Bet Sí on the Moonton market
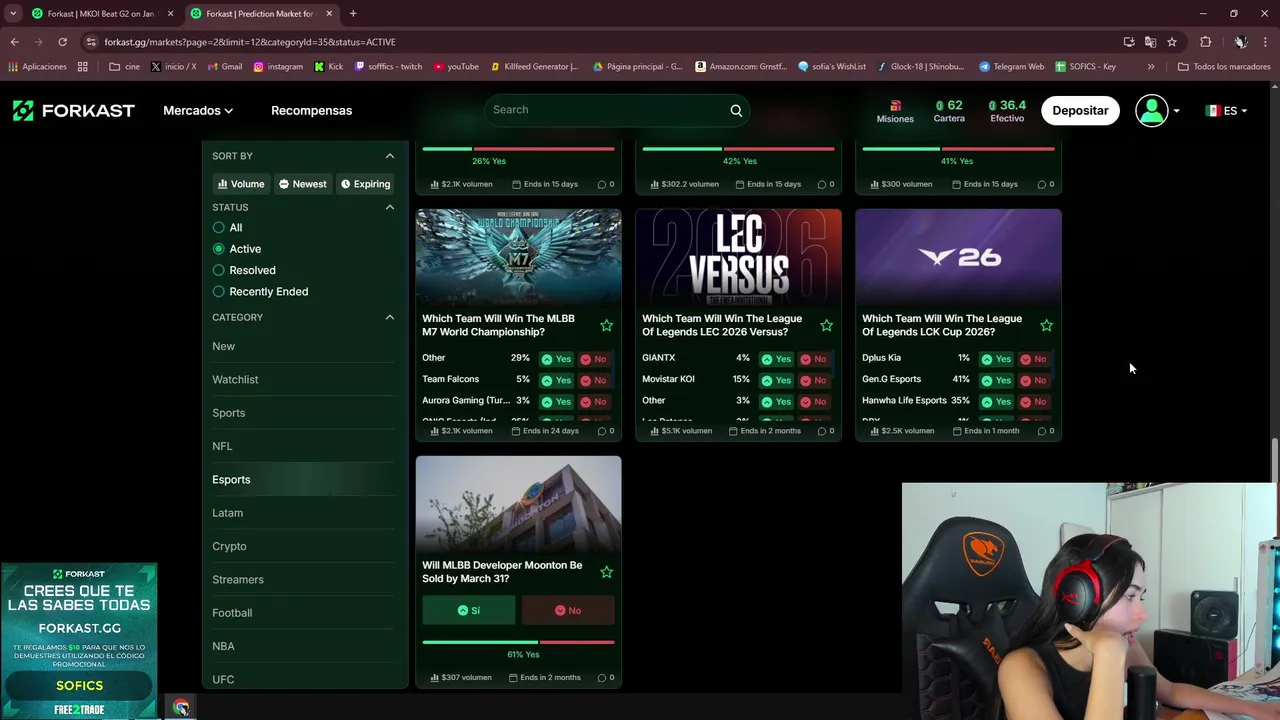The height and width of the screenshot is (720, 1280). 468,610
